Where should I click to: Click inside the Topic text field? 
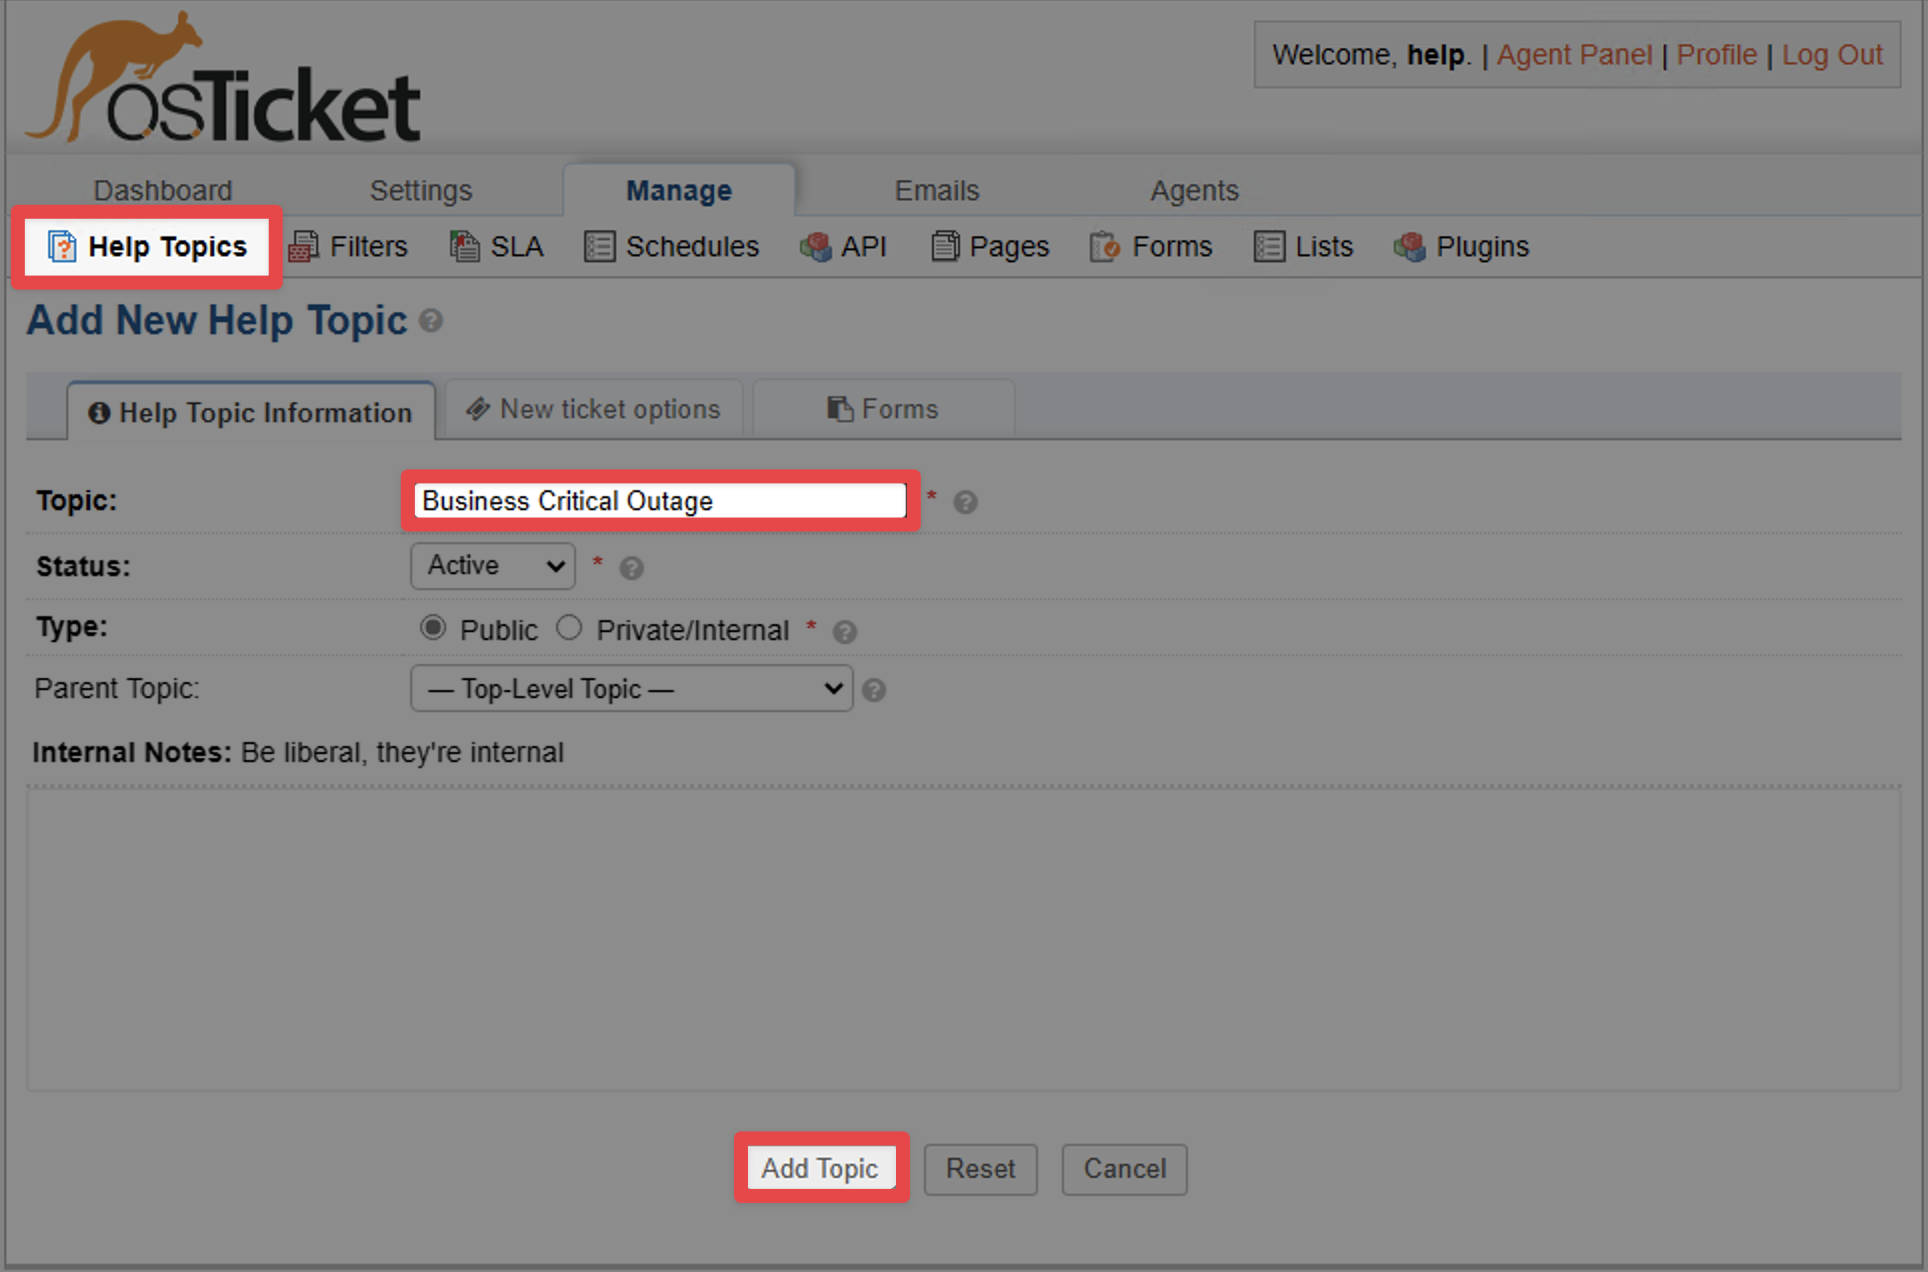click(x=659, y=501)
